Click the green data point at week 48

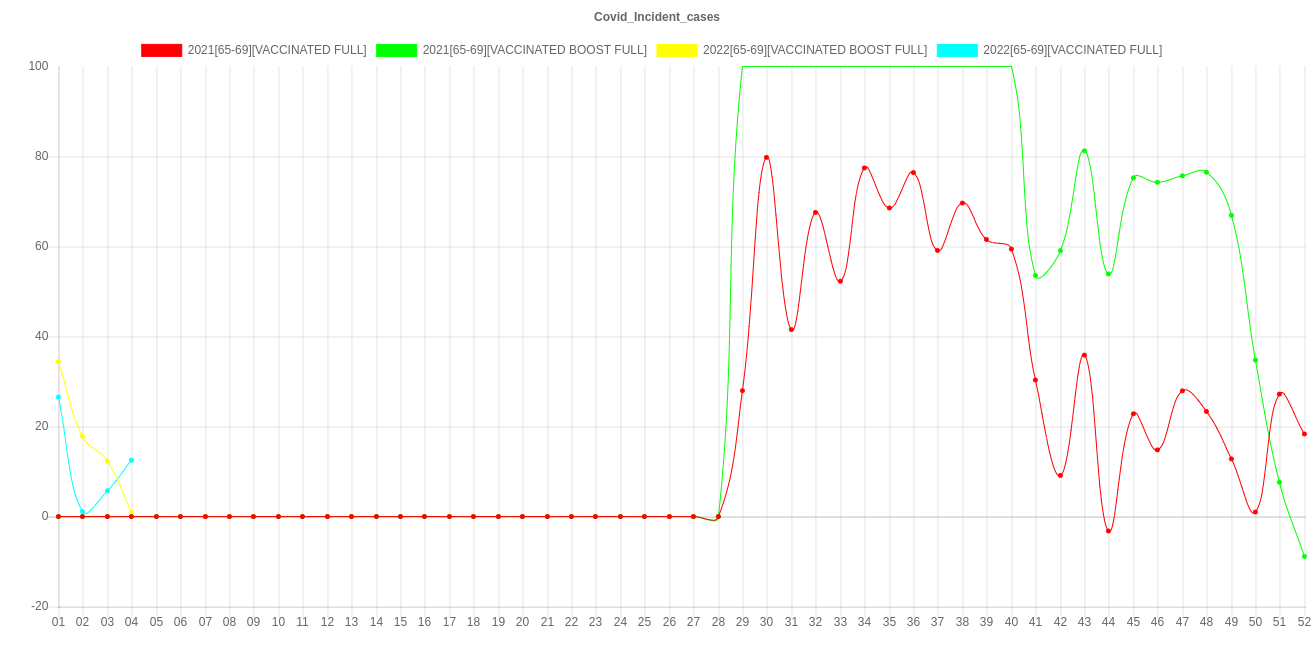click(x=1206, y=172)
